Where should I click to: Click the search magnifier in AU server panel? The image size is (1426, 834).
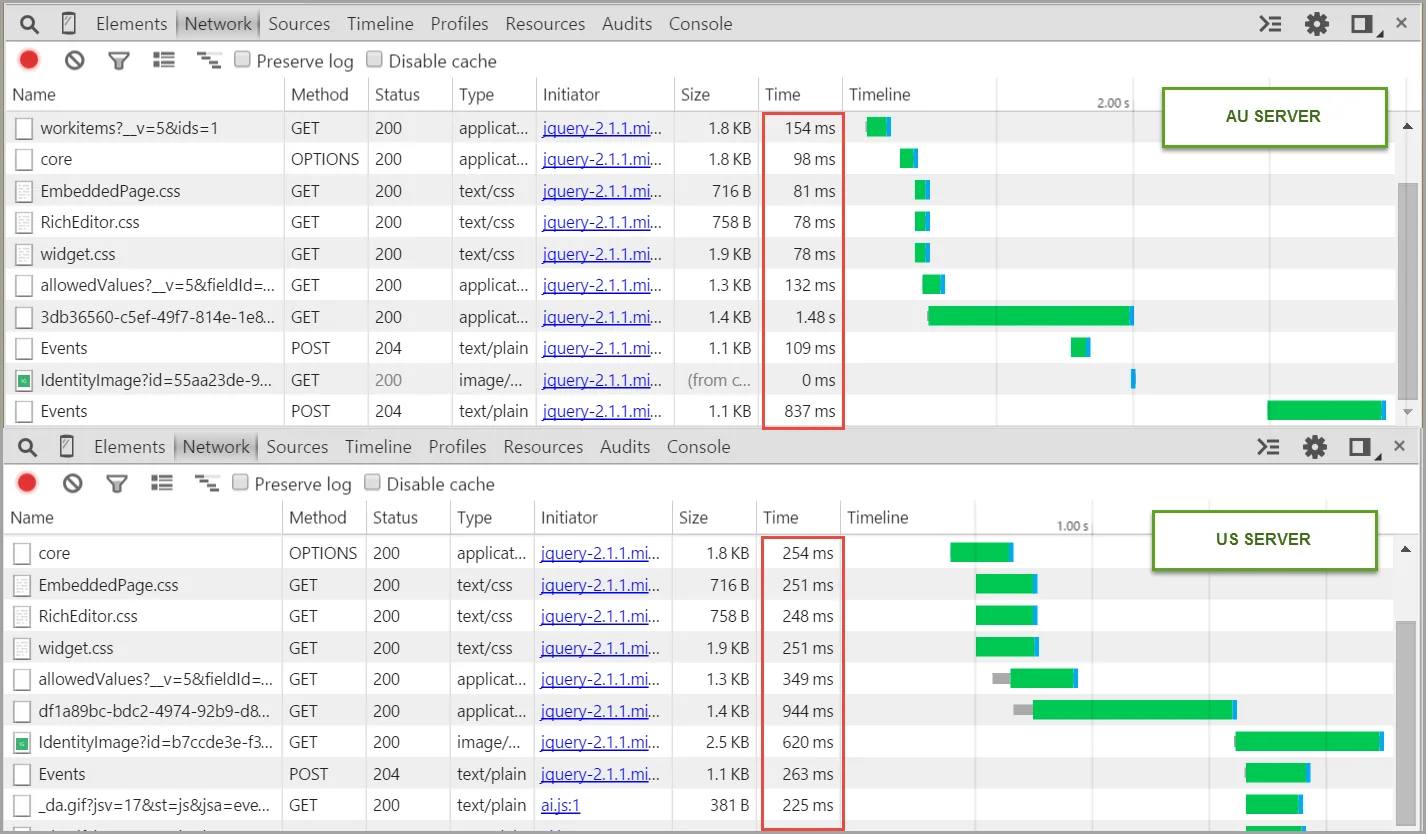pyautogui.click(x=29, y=24)
